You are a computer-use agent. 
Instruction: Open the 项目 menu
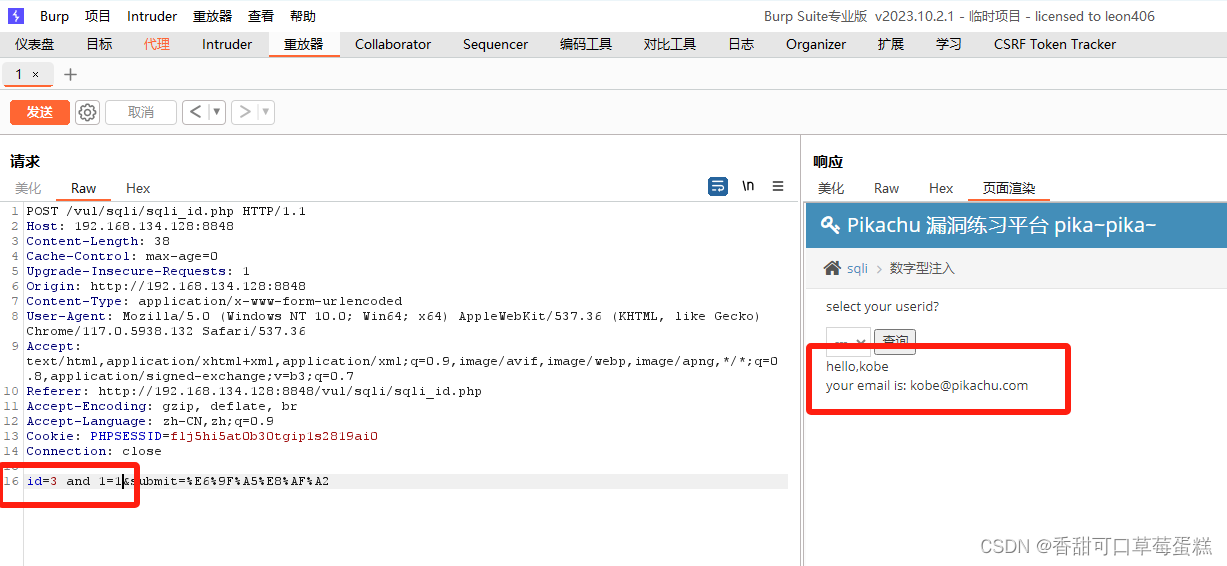pyautogui.click(x=98, y=16)
